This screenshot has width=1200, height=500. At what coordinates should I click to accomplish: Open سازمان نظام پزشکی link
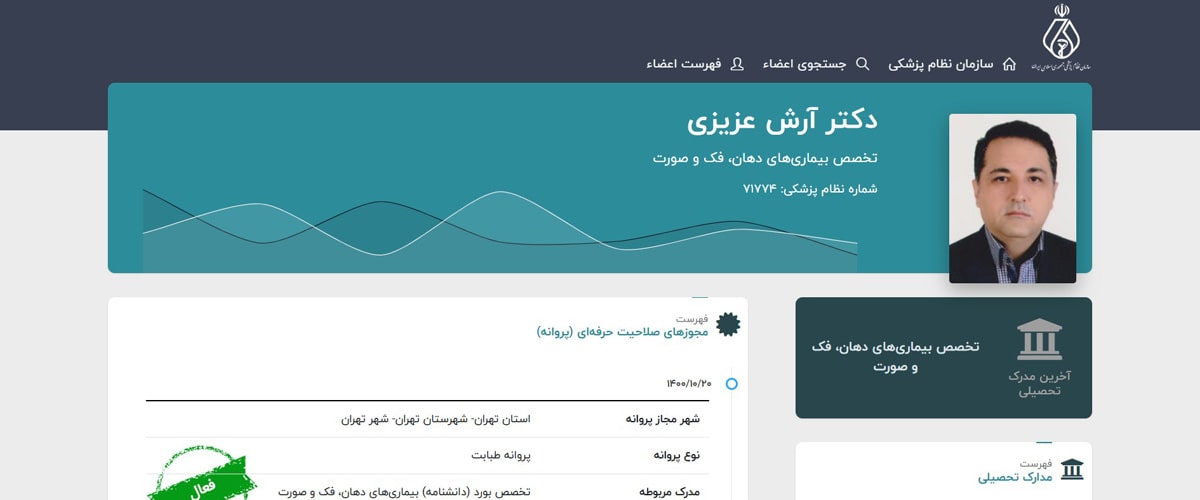point(941,64)
